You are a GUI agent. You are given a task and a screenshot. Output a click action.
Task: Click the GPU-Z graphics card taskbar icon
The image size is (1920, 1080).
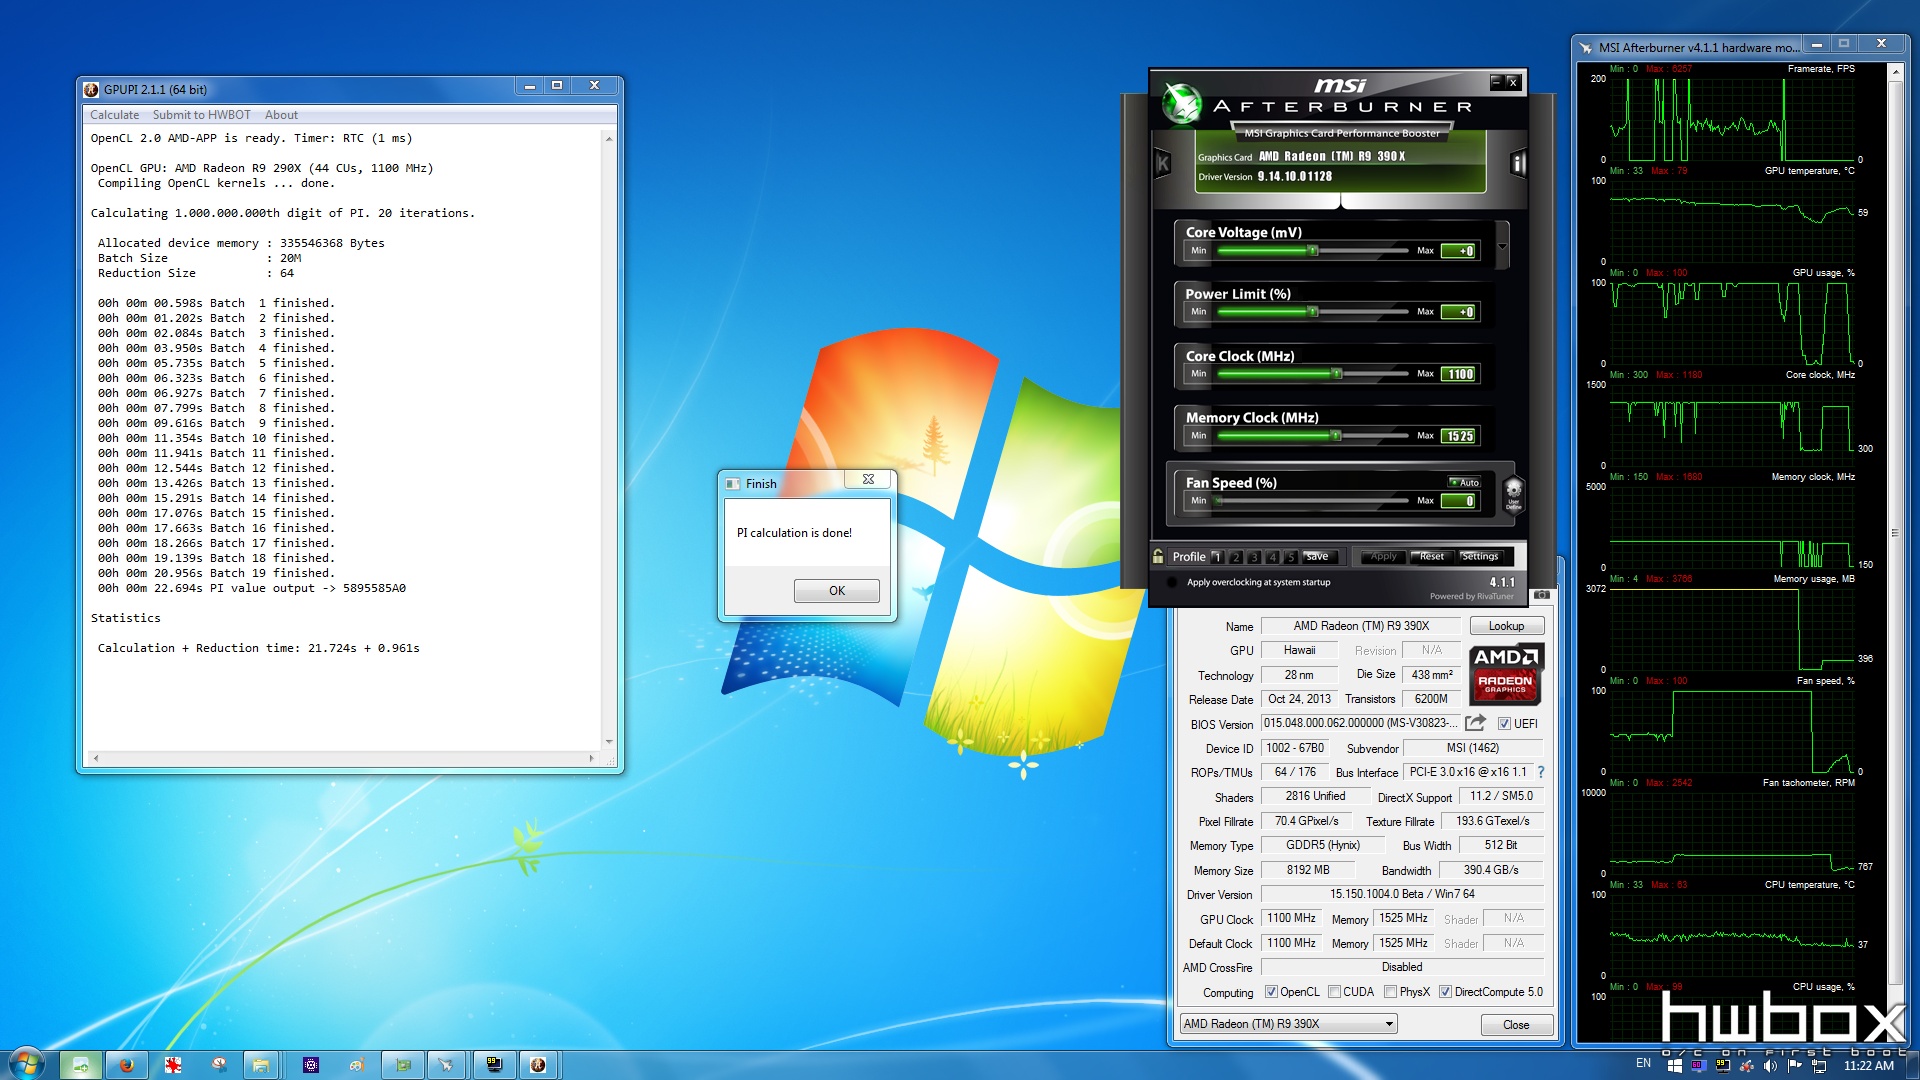(x=403, y=1065)
